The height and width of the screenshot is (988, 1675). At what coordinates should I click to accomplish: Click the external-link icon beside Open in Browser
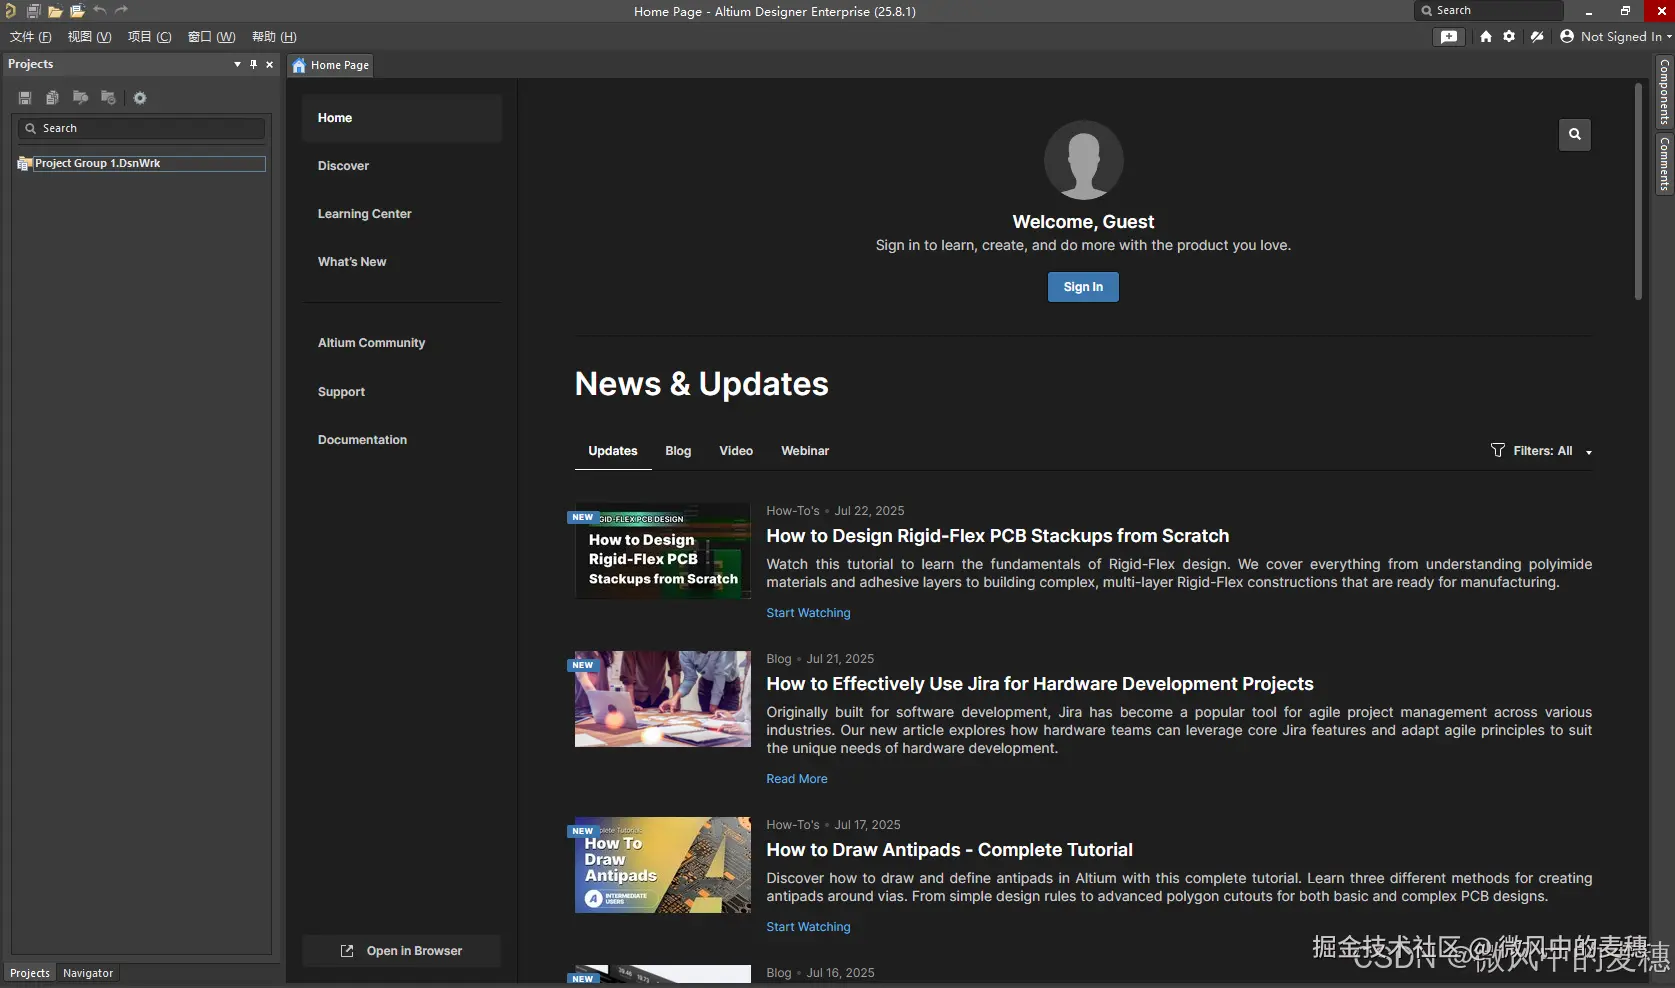(x=347, y=951)
